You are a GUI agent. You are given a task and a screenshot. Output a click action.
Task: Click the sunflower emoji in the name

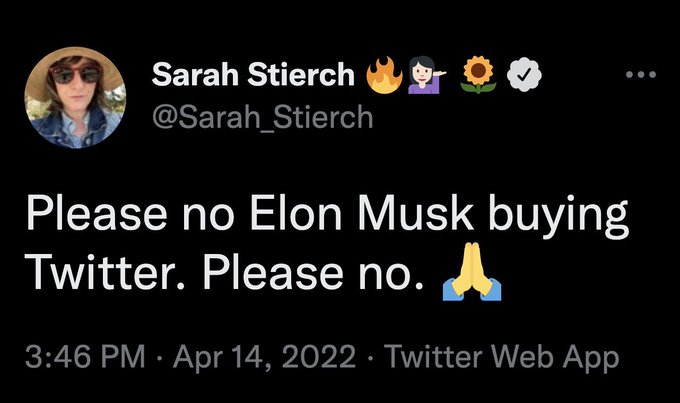click(480, 76)
